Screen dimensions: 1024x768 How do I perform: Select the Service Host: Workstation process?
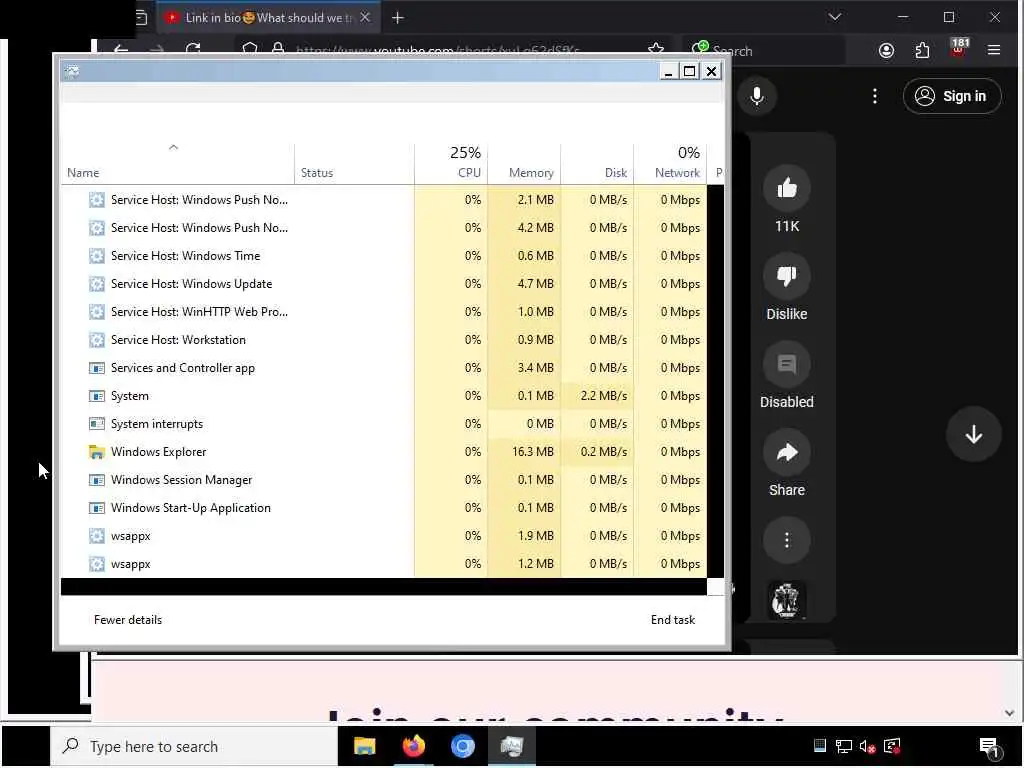(384, 340)
